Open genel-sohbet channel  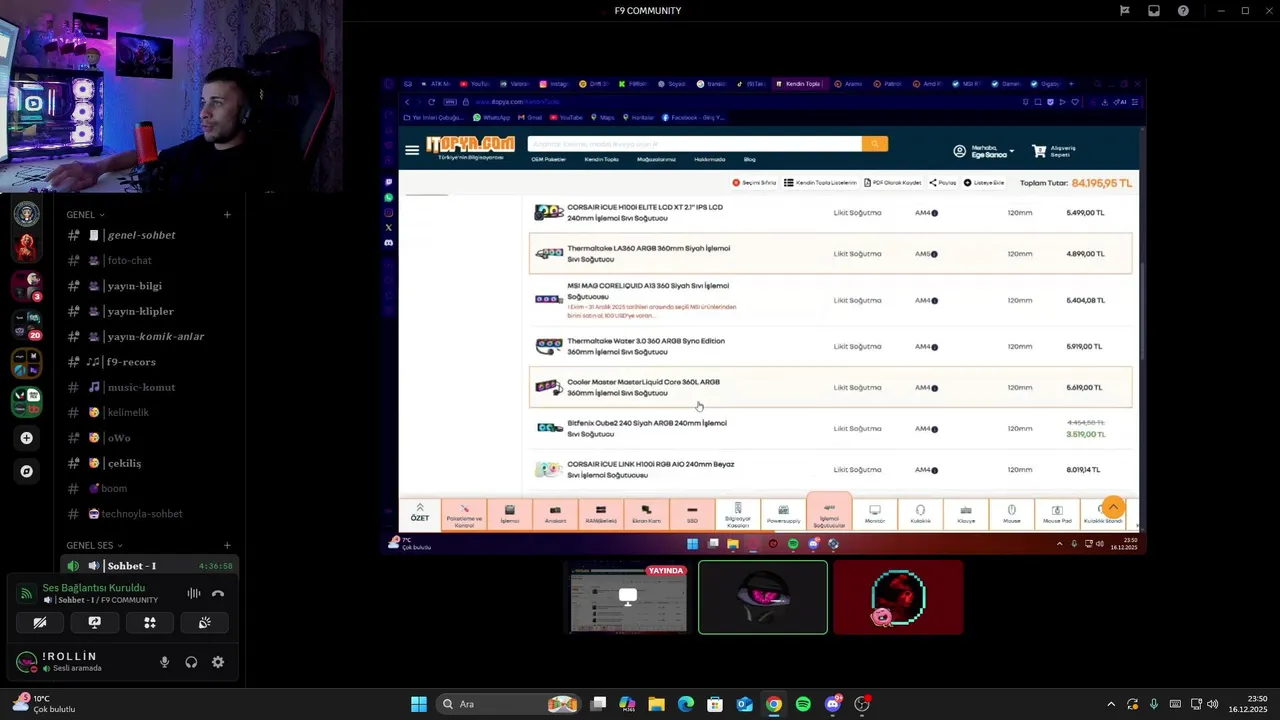141,235
